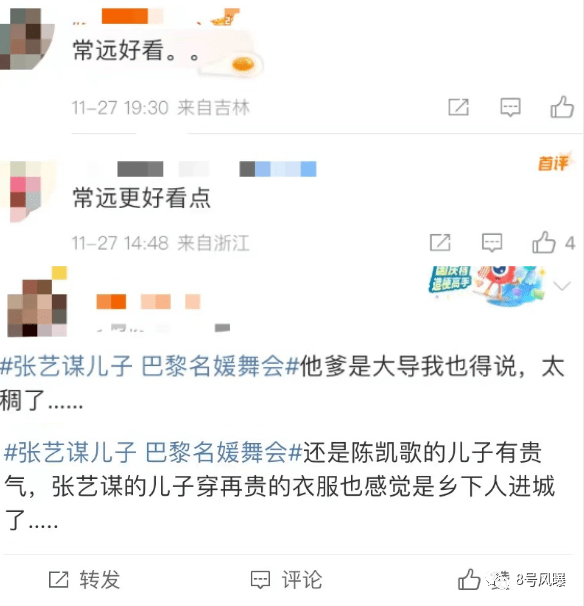
Task: Open the second #张艺谋儿子 巴黎名媛舞会# hashtag
Action: point(153,452)
